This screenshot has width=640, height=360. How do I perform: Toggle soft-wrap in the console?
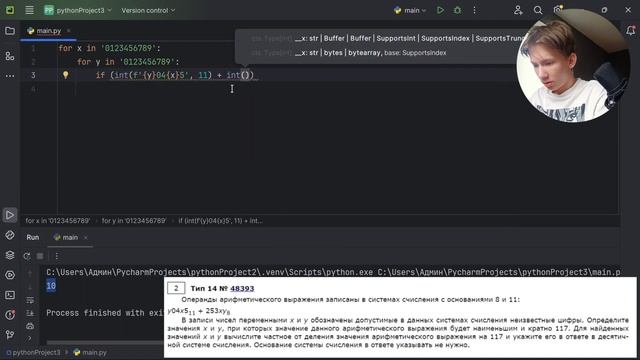click(x=30, y=300)
